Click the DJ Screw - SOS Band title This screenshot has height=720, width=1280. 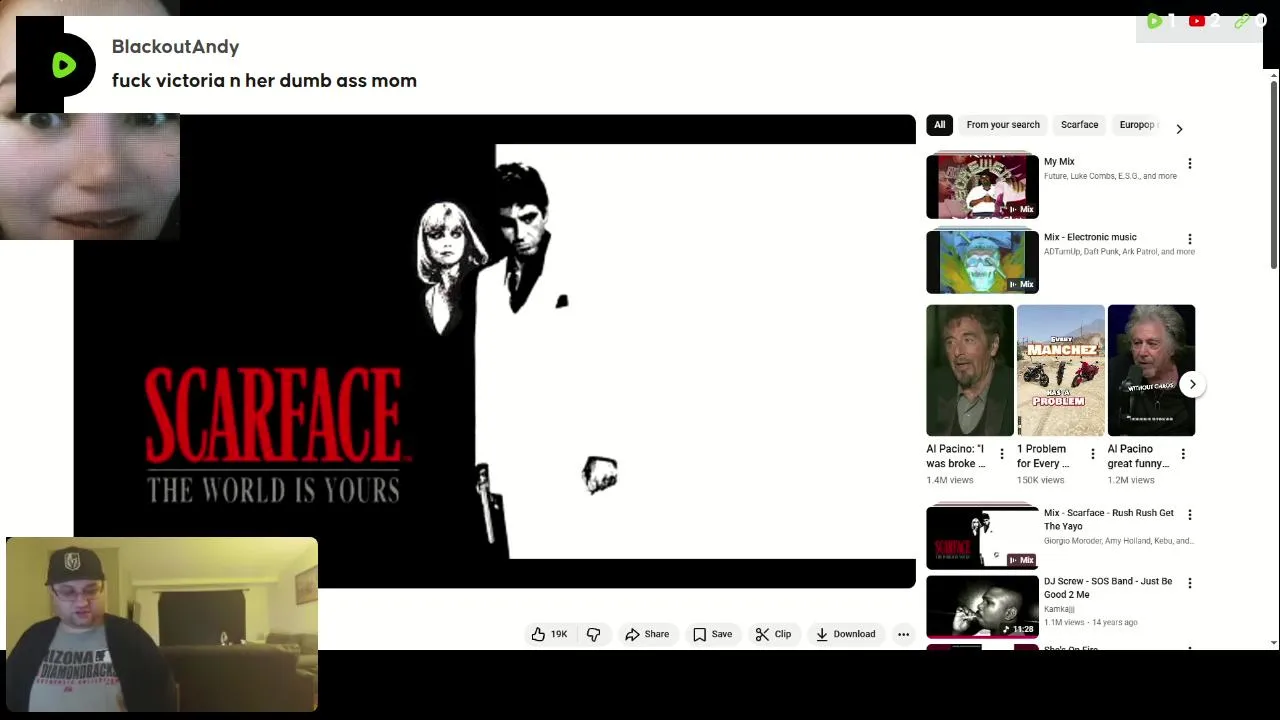click(1108, 588)
